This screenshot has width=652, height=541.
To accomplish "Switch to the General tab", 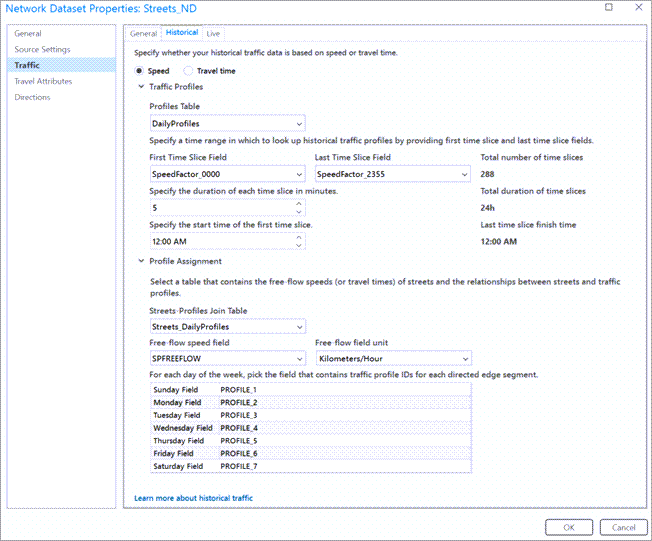I will 143,33.
